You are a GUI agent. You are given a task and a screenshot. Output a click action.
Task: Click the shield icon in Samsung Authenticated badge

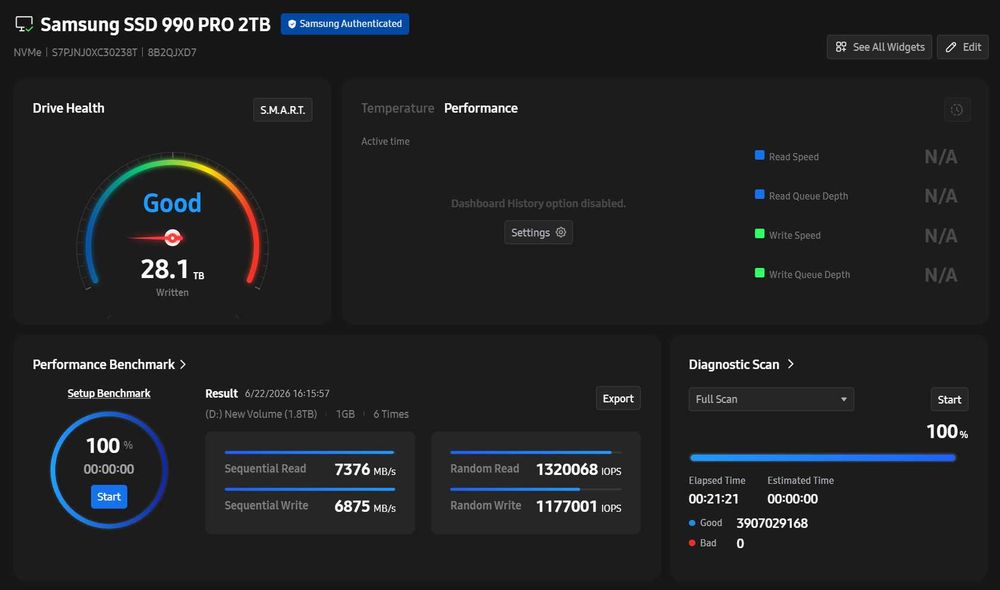click(x=292, y=24)
